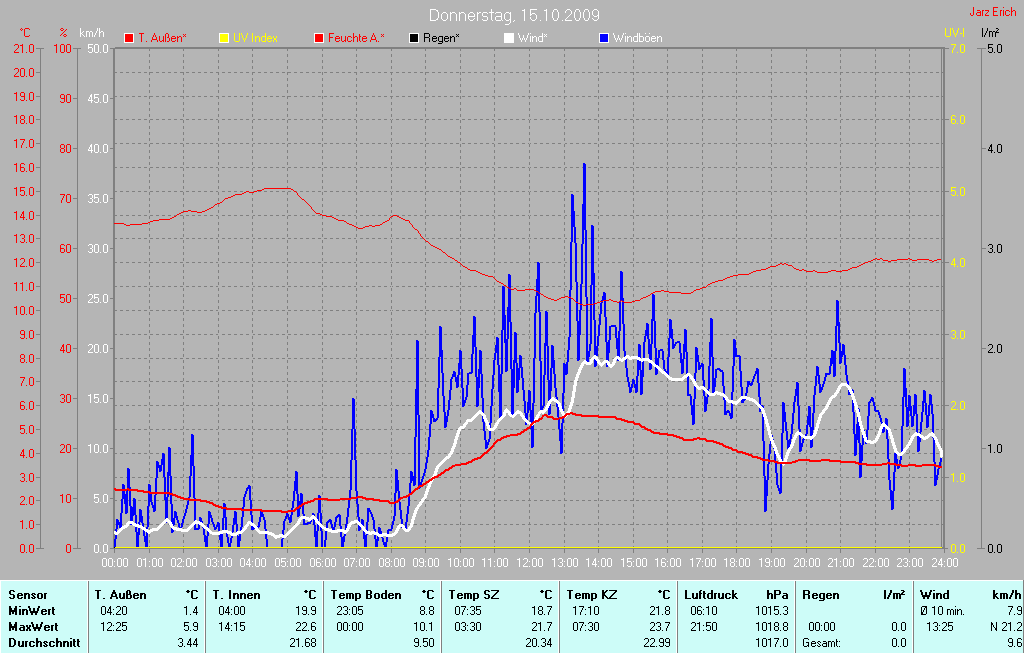Viewport: 1024px width, 653px height.
Task: Click T. Außen minimum time '04:20'
Action: 114,611
